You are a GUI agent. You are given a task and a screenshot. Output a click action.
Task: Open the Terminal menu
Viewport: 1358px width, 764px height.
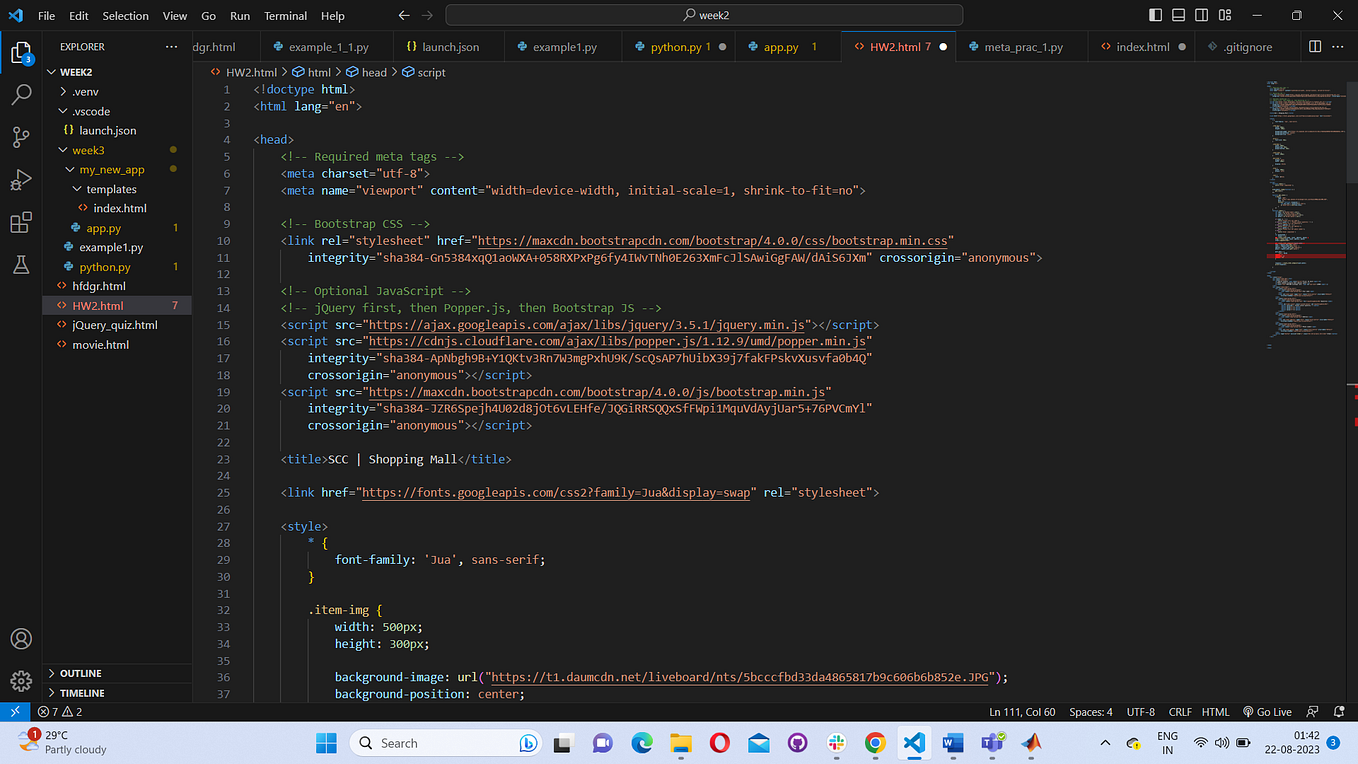(x=285, y=15)
